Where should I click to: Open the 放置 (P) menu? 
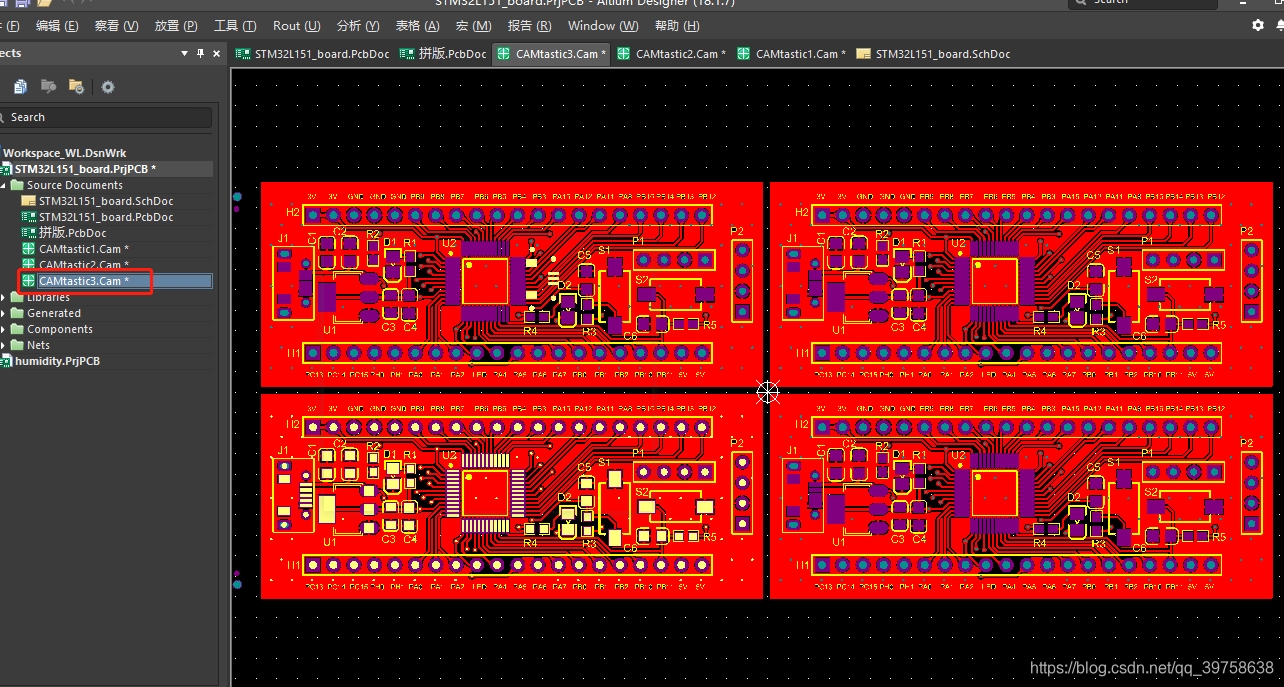[x=176, y=26]
